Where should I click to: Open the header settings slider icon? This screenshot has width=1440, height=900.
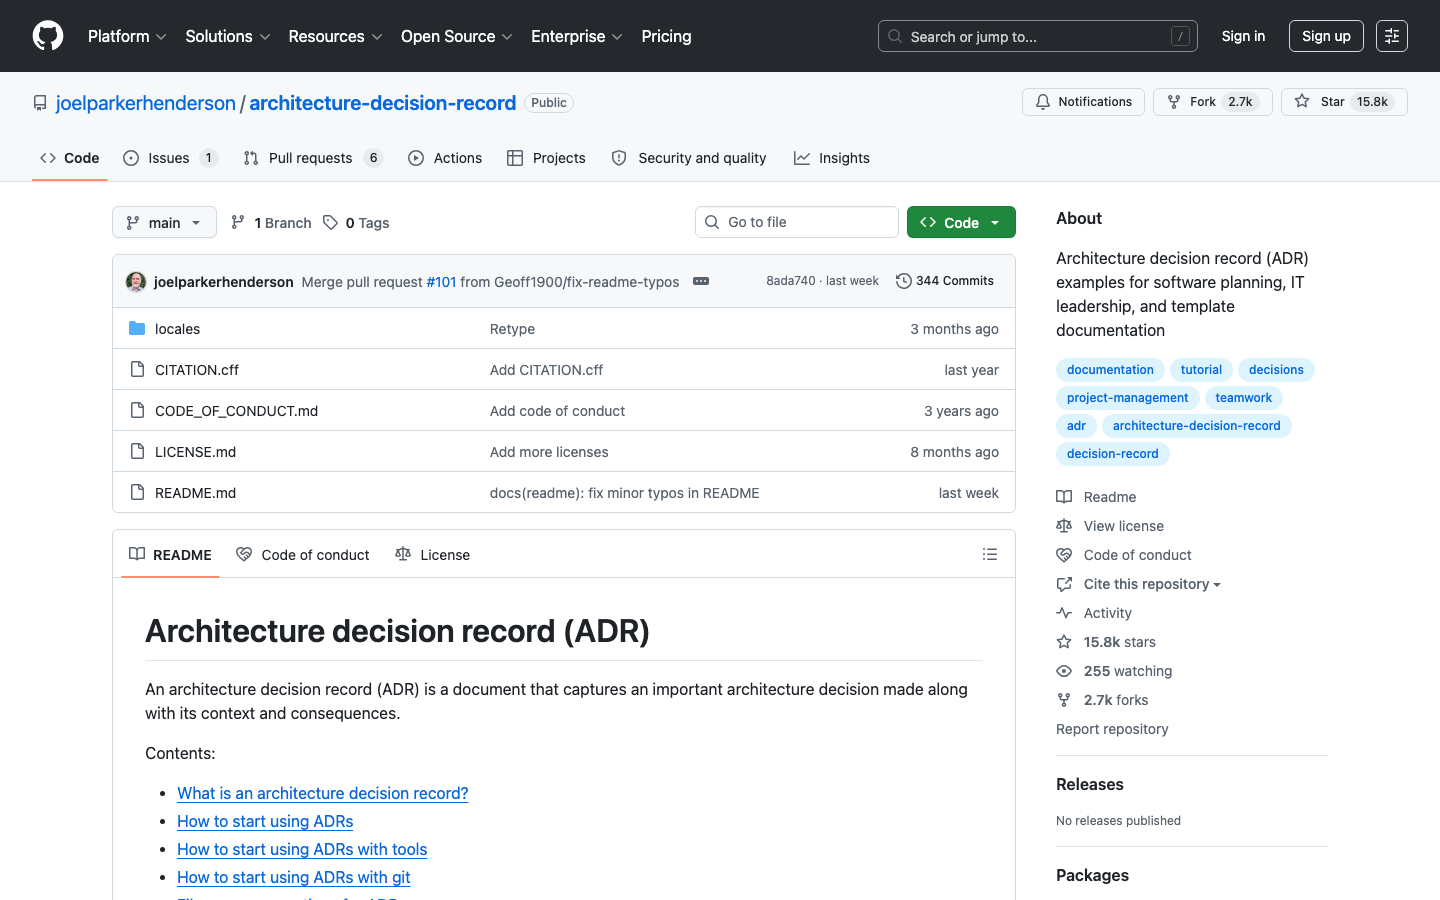[x=1392, y=36]
